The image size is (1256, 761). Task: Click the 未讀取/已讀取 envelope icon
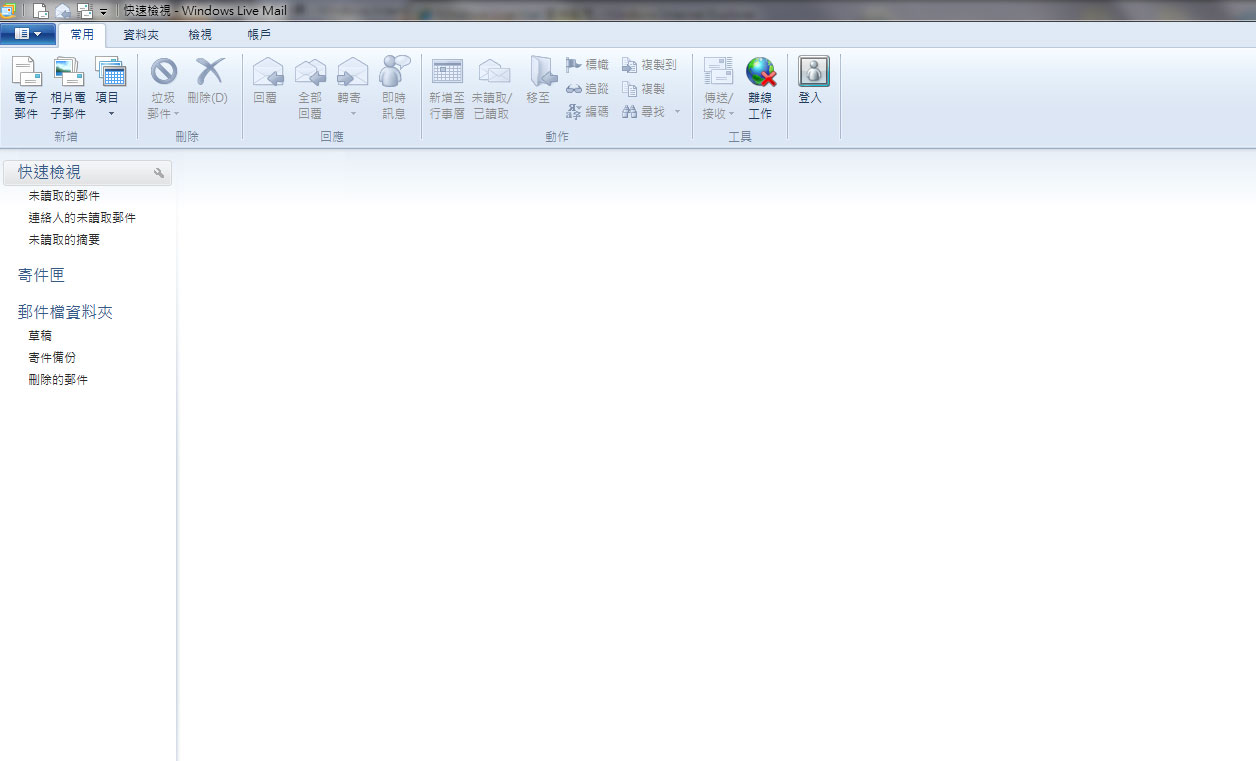(x=494, y=72)
